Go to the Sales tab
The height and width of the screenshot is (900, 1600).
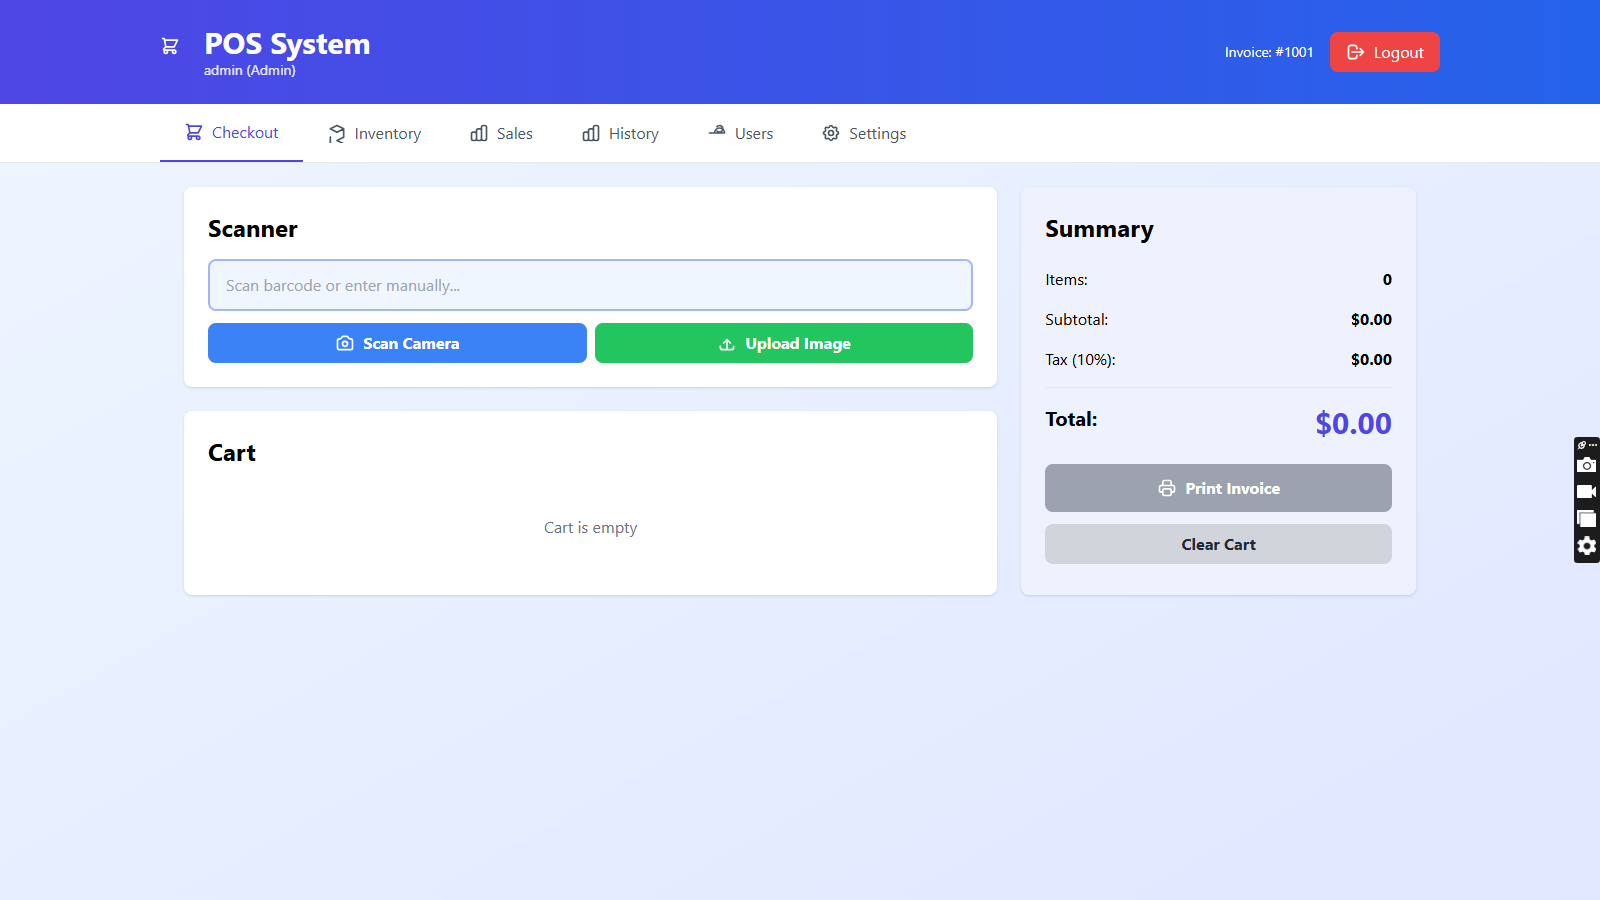[x=501, y=134]
